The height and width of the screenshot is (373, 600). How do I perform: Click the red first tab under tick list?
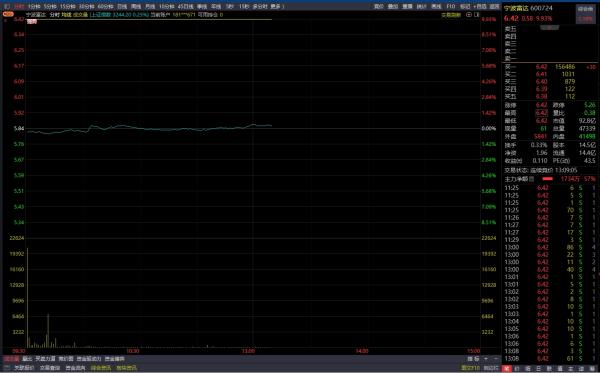pos(507,368)
